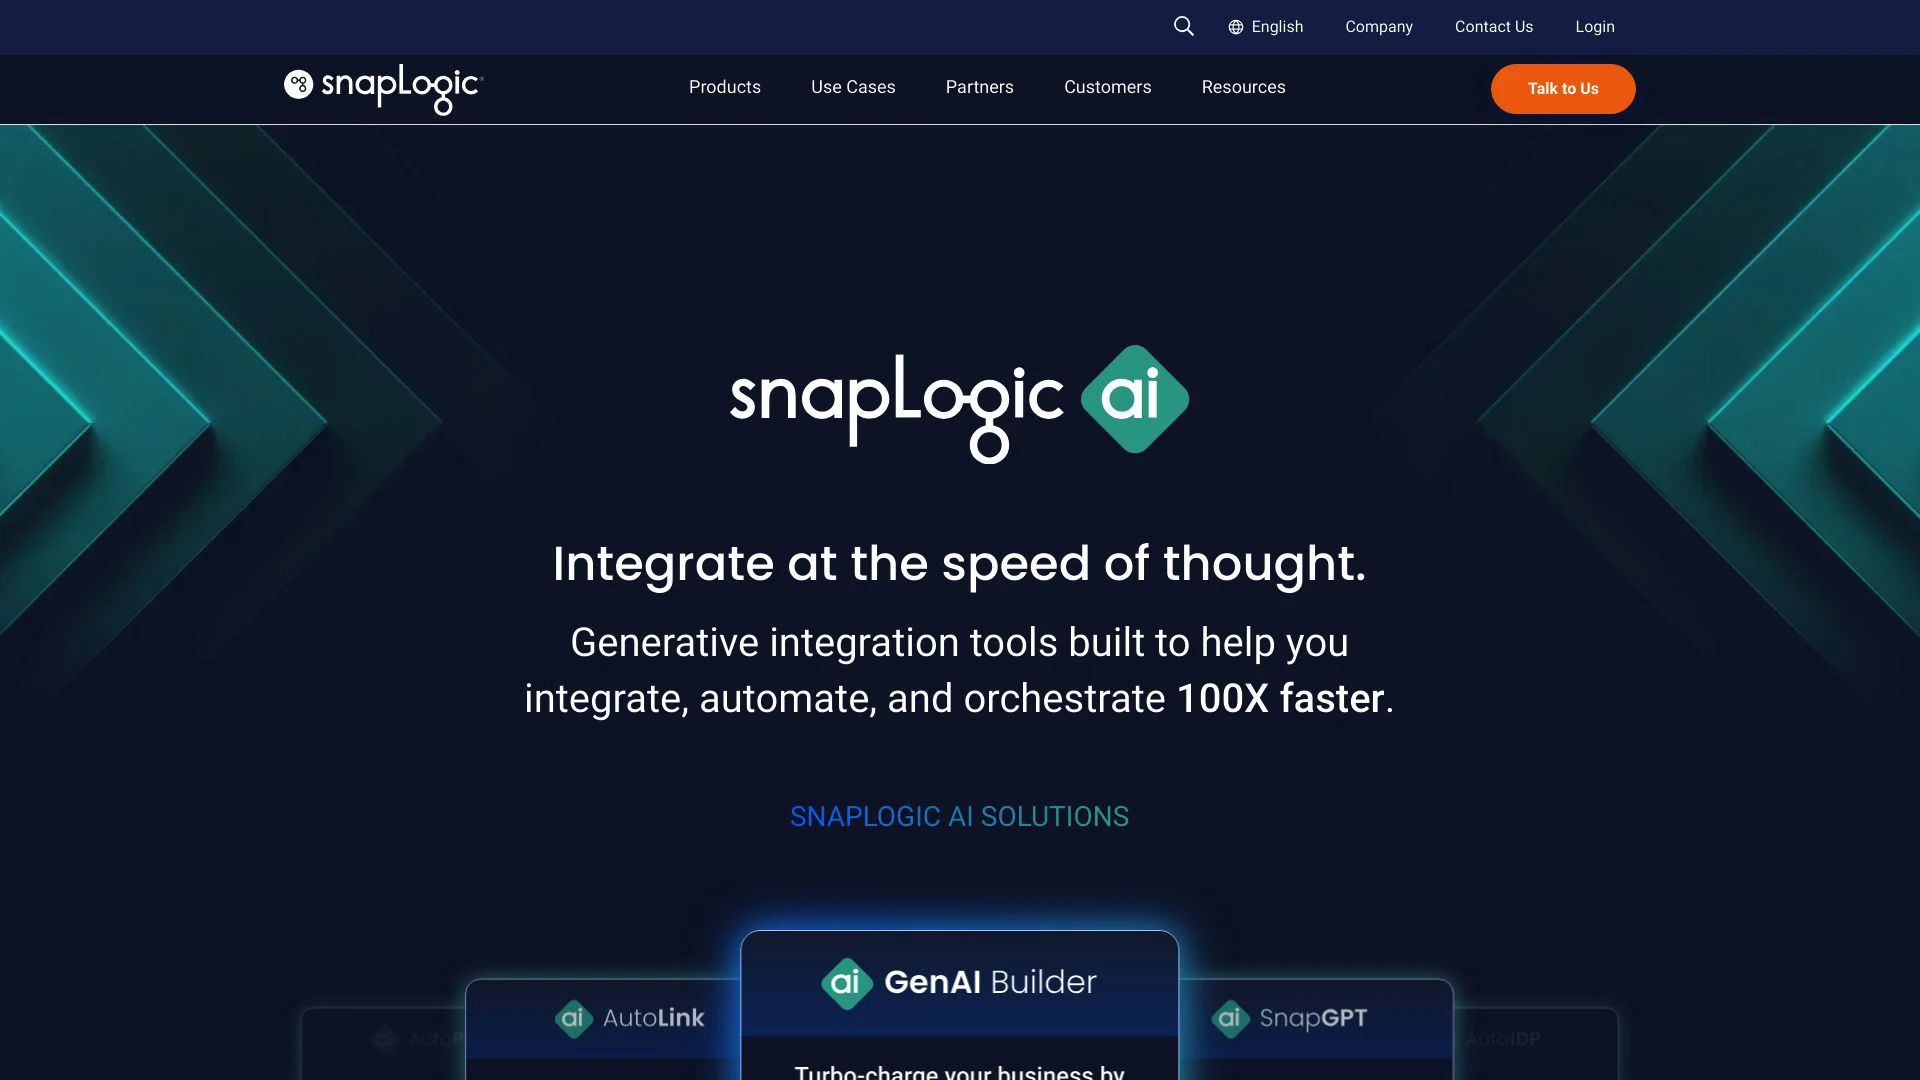Scroll the GenAI Builder card
1920x1080 pixels.
pyautogui.click(x=959, y=1004)
